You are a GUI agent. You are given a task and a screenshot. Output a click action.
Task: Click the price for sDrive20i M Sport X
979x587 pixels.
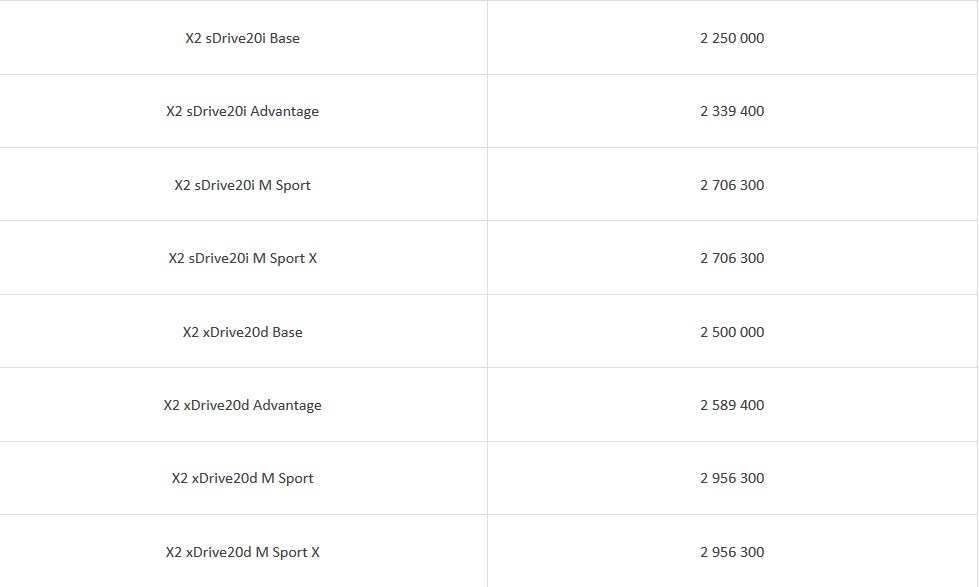[x=732, y=258]
